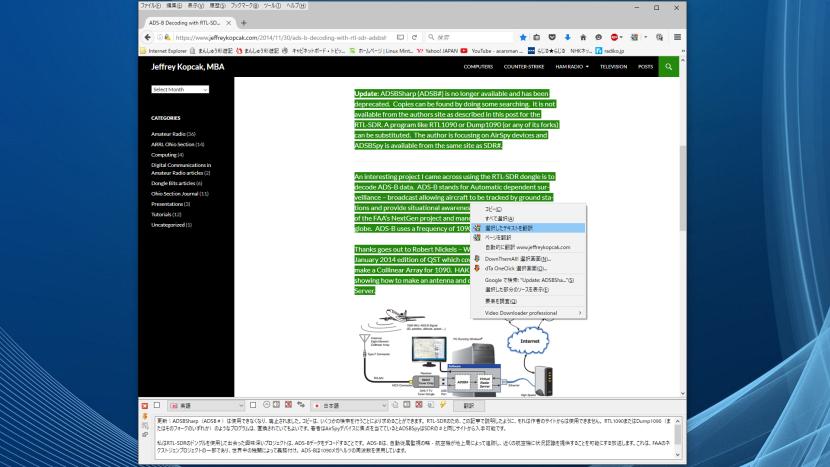Open a new tab with plus button
The image size is (830, 467).
pyautogui.click(x=243, y=23)
